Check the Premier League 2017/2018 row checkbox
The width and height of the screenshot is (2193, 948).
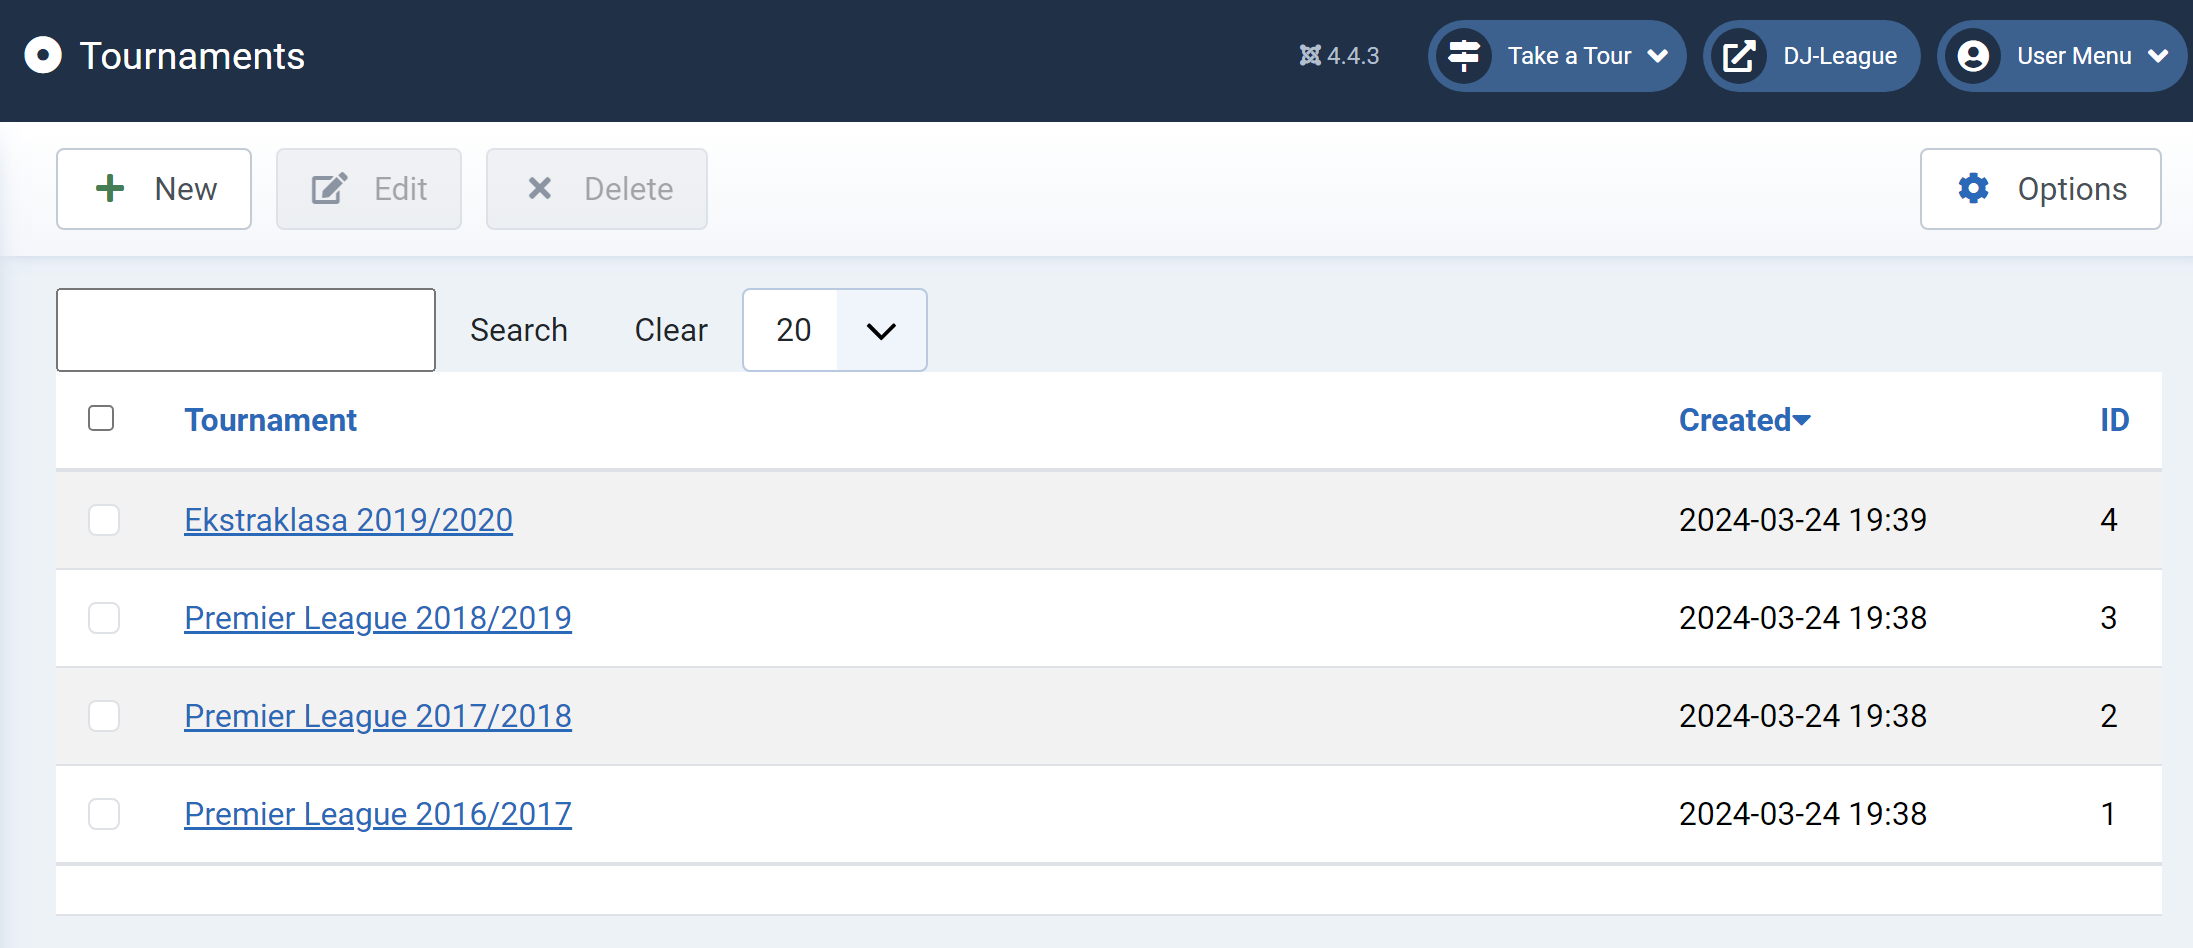point(104,716)
